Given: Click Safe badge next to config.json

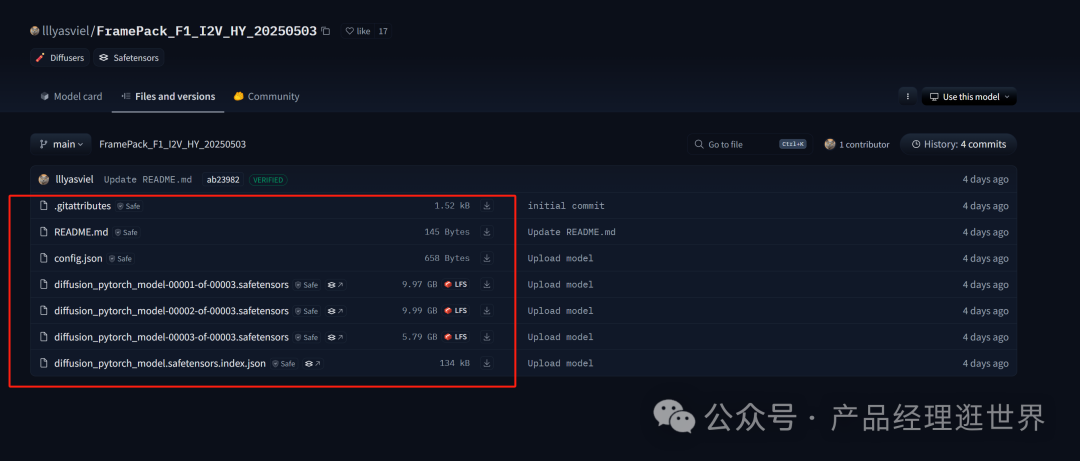Looking at the screenshot, I should 121,258.
